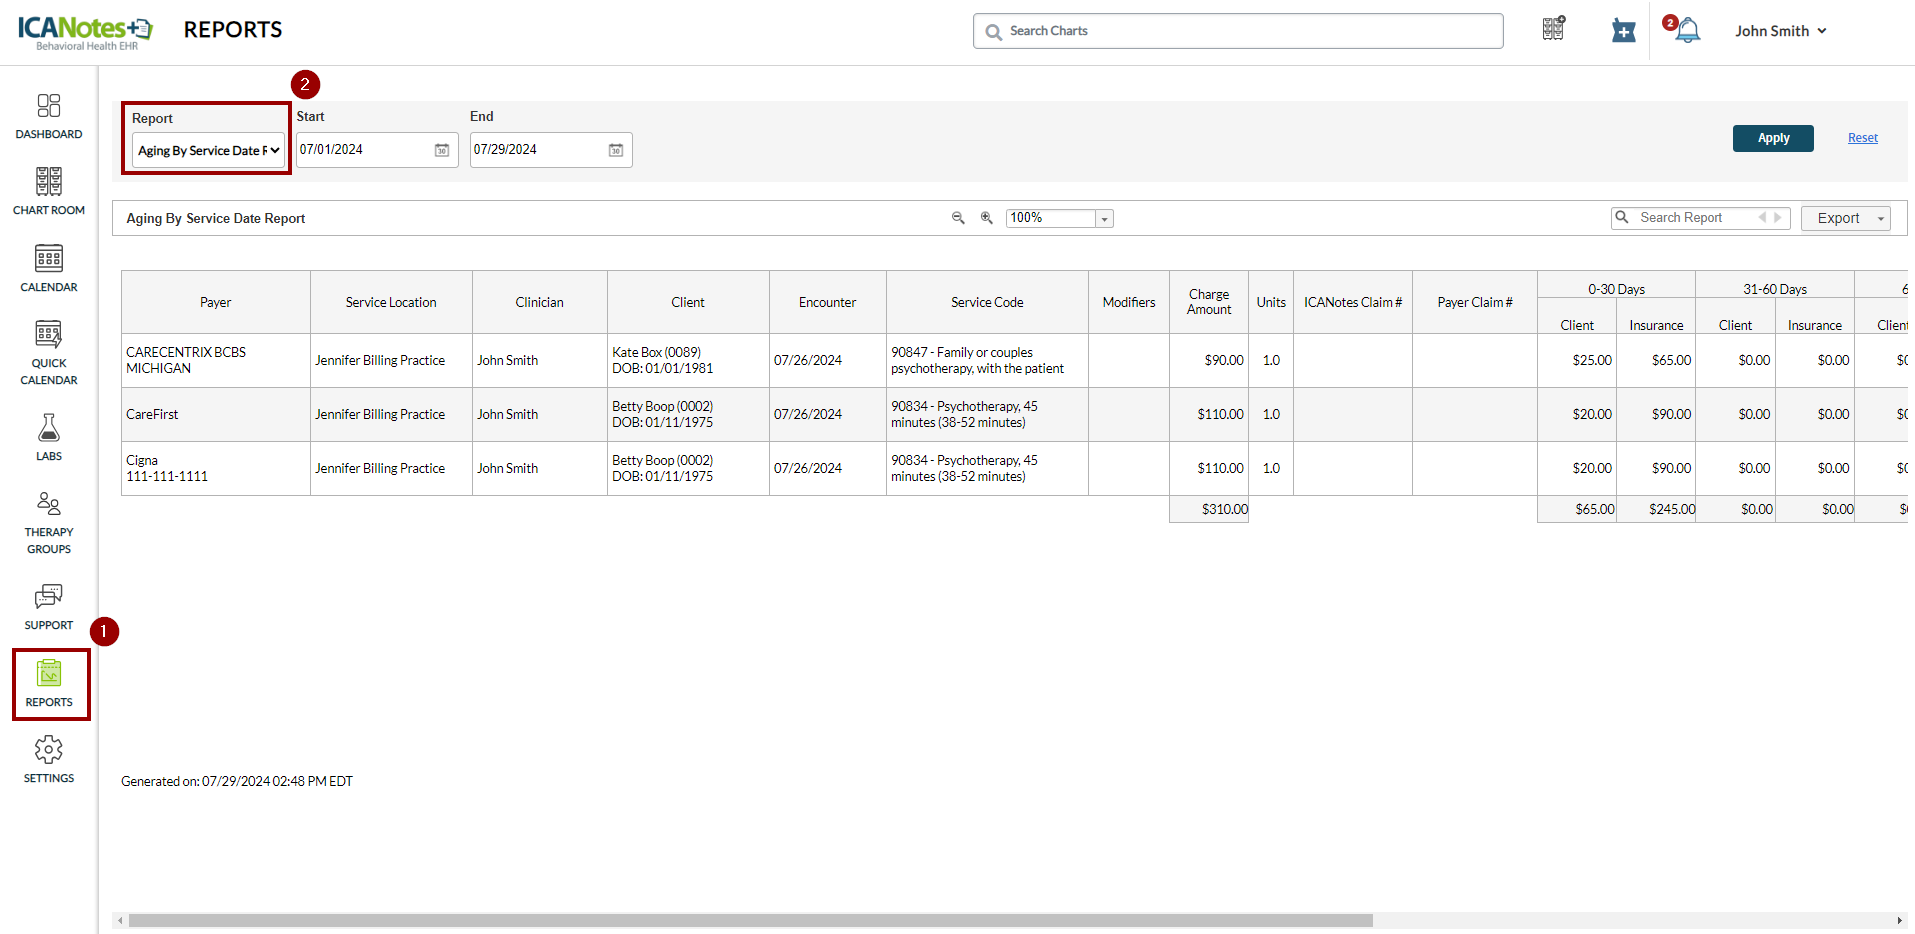This screenshot has width=1915, height=934.
Task: Open the Calendar menu item
Action: coord(48,268)
